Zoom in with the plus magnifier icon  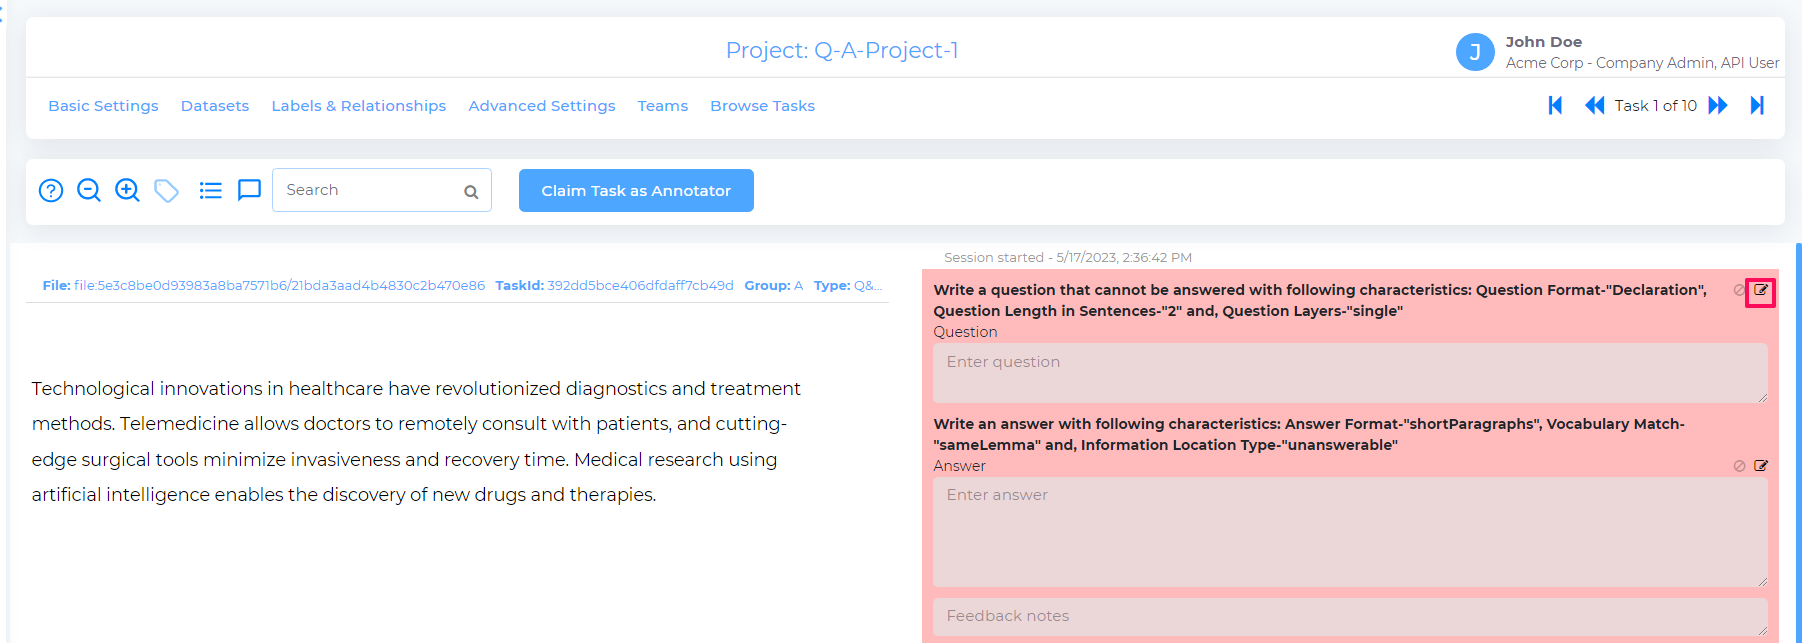(x=127, y=190)
